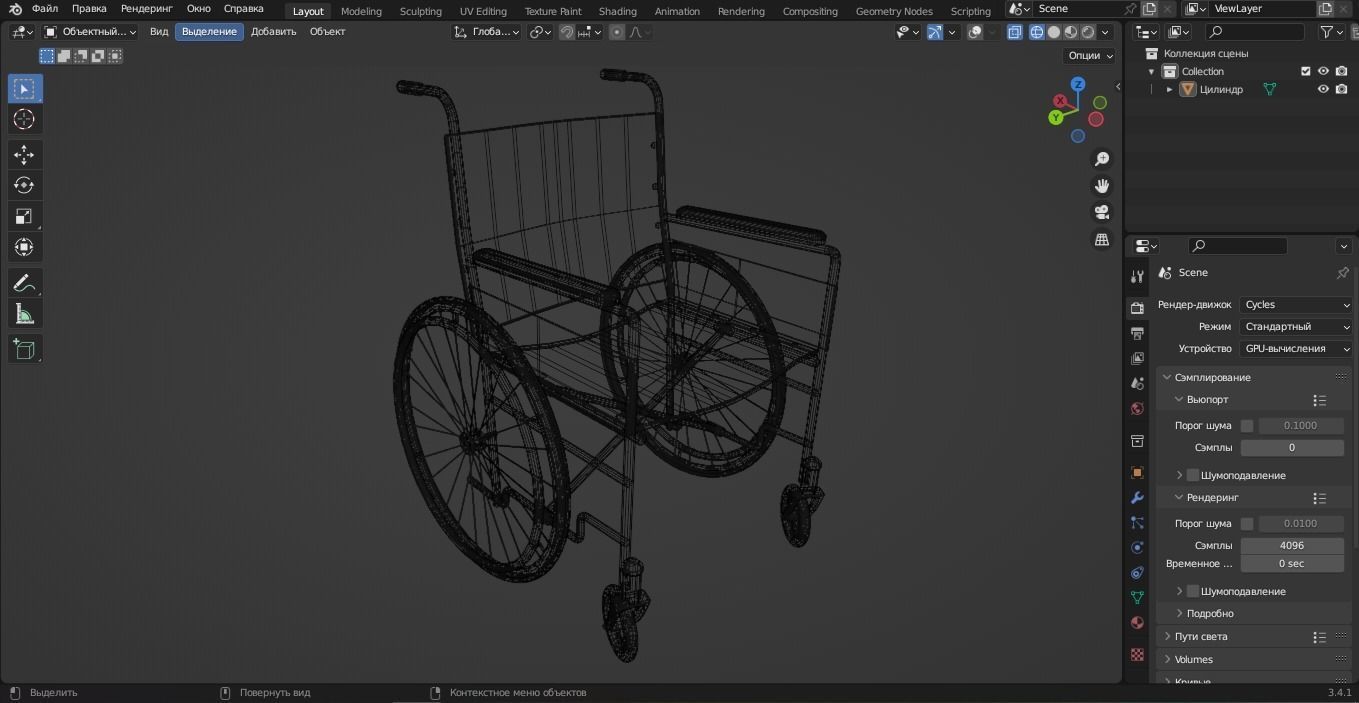This screenshot has height=703, width=1359.
Task: Switch perspective/orthographic grid icon
Action: pyautogui.click(x=1102, y=240)
